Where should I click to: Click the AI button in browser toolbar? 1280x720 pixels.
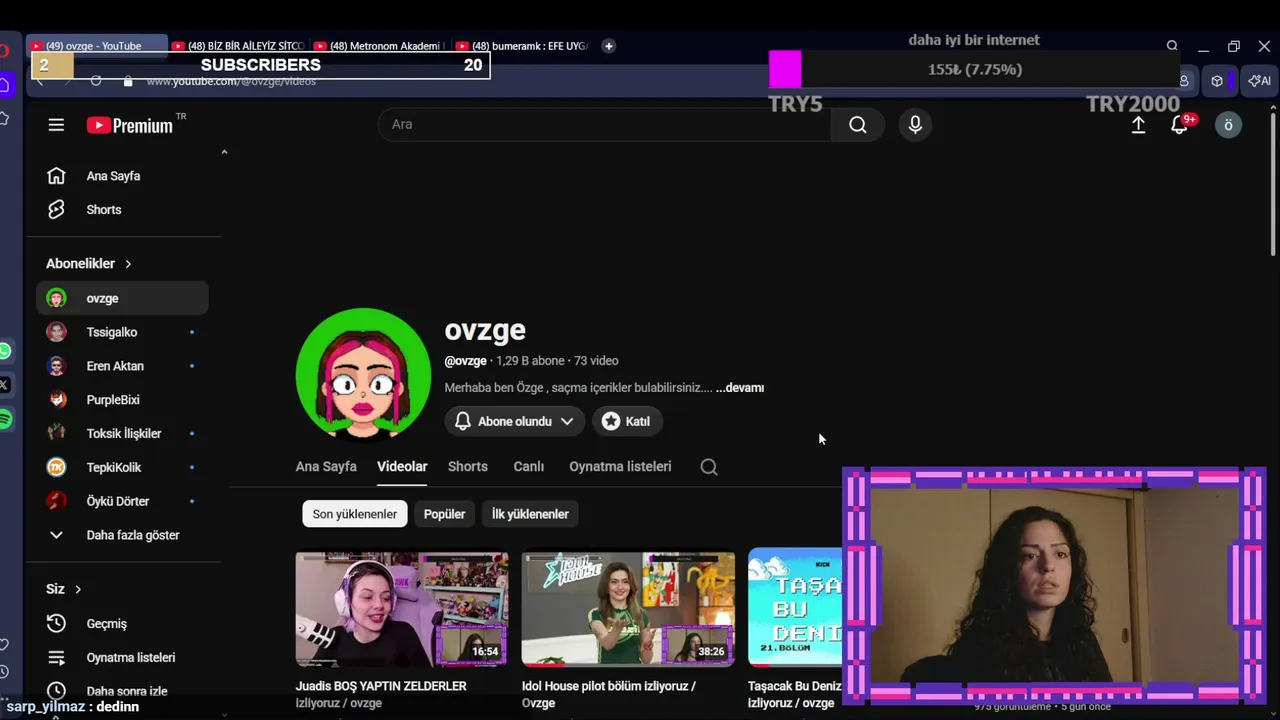(x=1260, y=81)
